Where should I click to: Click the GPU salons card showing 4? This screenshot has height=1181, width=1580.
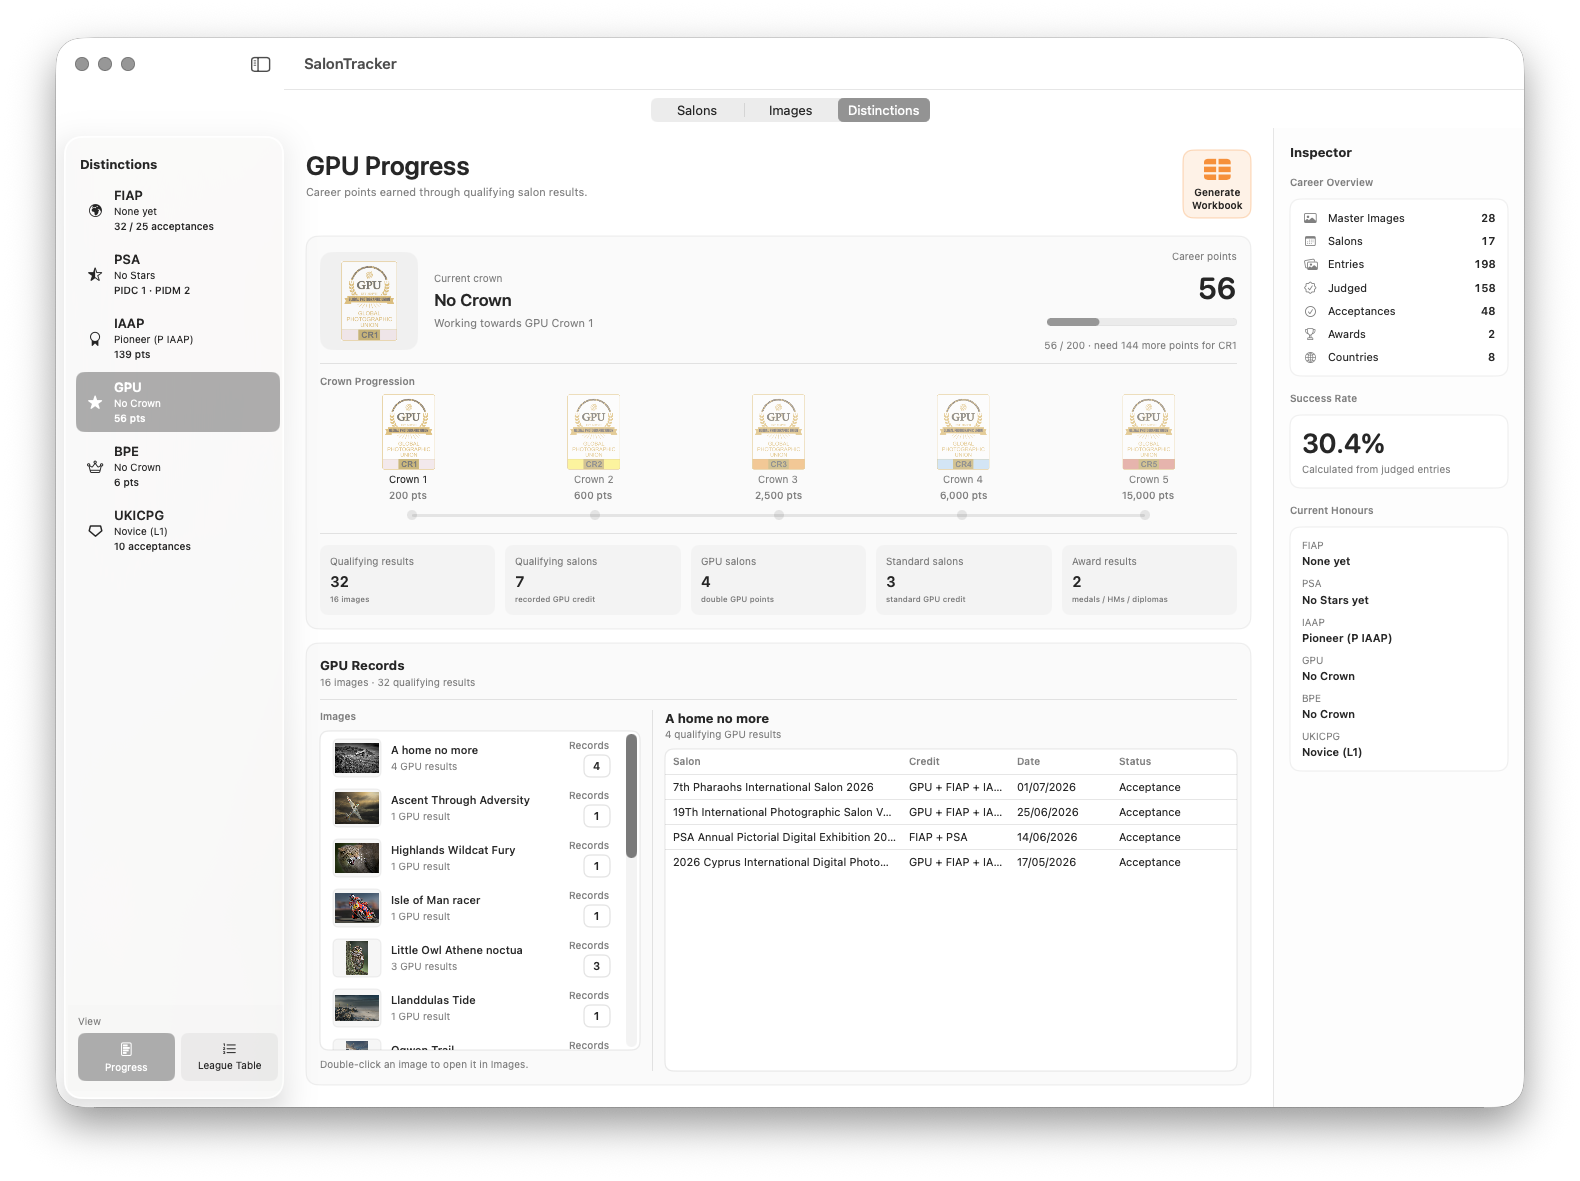pos(778,580)
